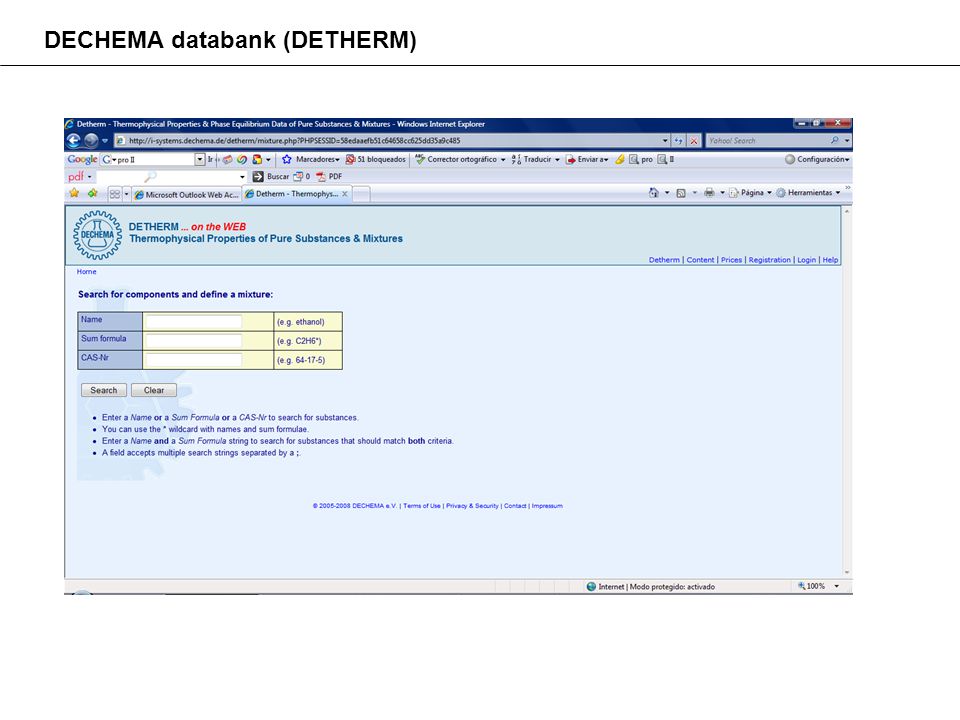Screen dimensions: 960x720
Task: Click the CAS-Nr input field
Action: [x=193, y=360]
